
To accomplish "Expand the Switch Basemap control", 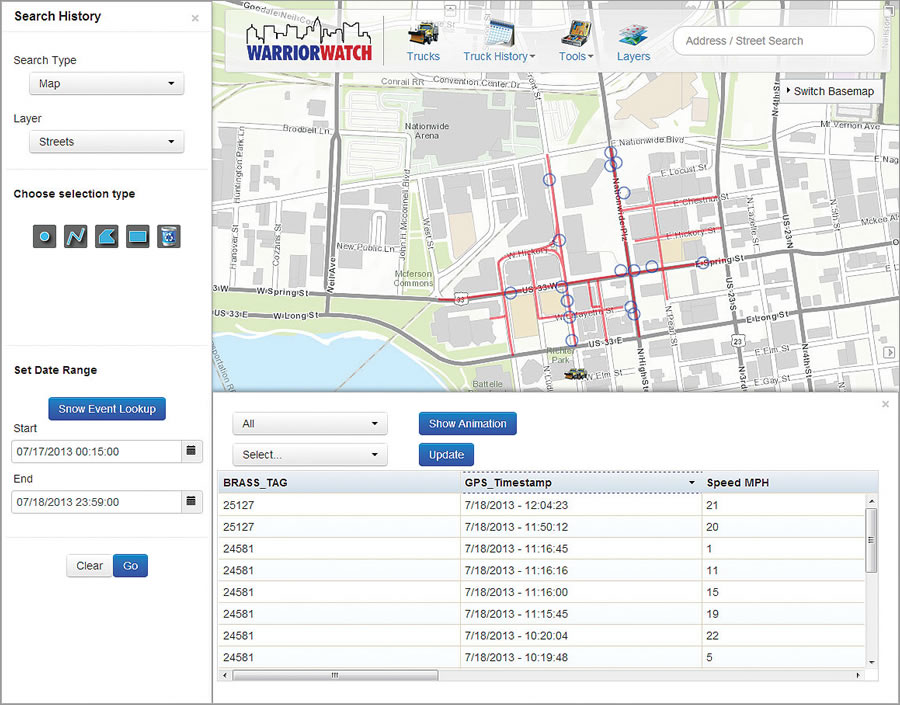I will (x=832, y=90).
